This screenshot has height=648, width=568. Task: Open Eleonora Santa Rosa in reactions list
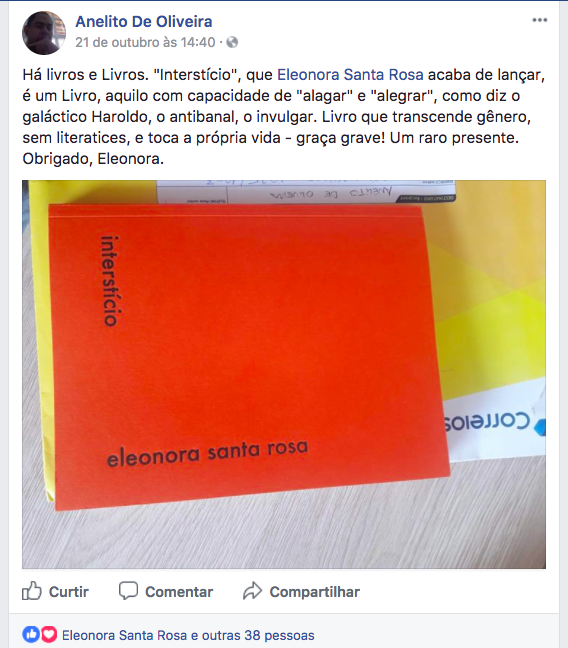(x=124, y=635)
